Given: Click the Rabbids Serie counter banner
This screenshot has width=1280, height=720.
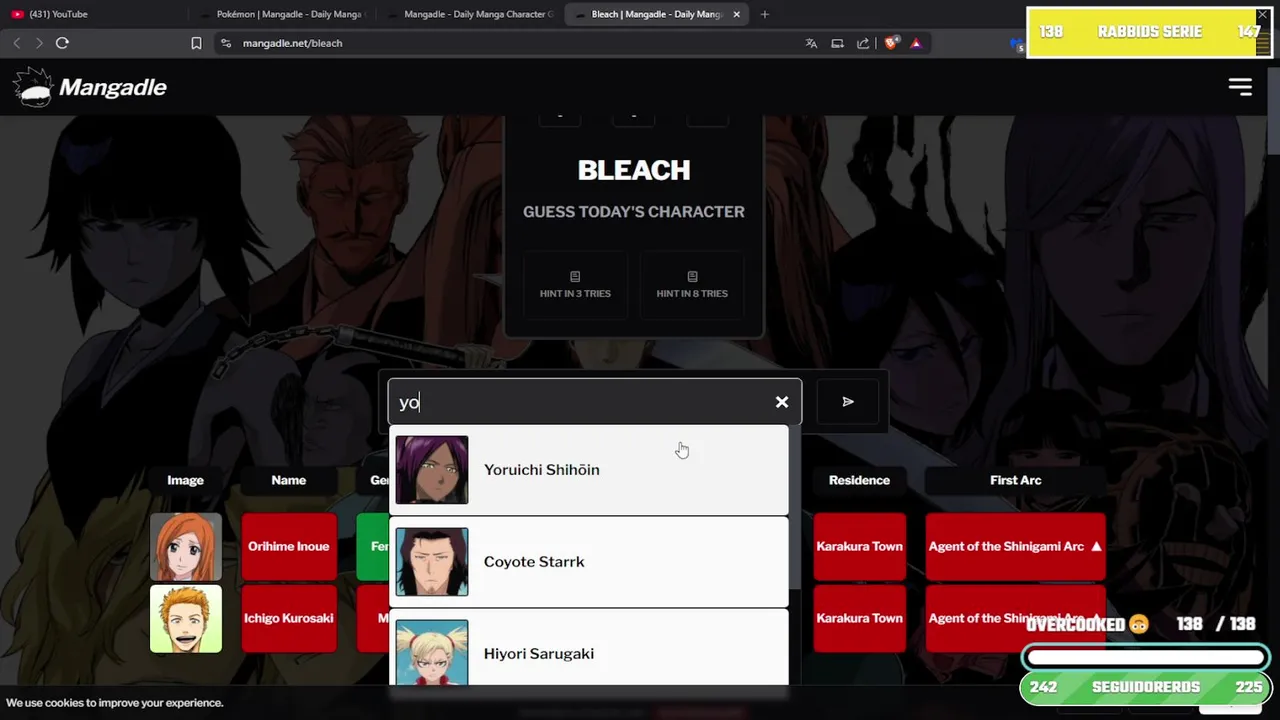Looking at the screenshot, I should [1150, 33].
